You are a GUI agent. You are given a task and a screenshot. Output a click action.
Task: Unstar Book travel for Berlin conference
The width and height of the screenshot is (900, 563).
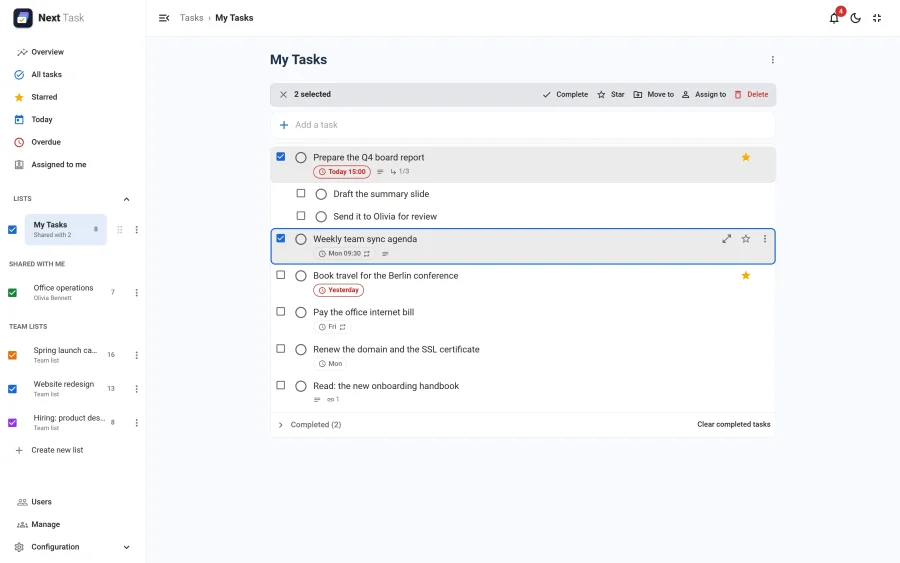click(x=746, y=275)
